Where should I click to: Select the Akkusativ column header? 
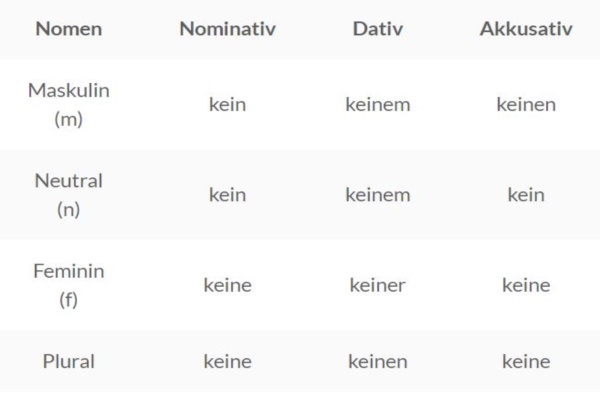coord(526,29)
